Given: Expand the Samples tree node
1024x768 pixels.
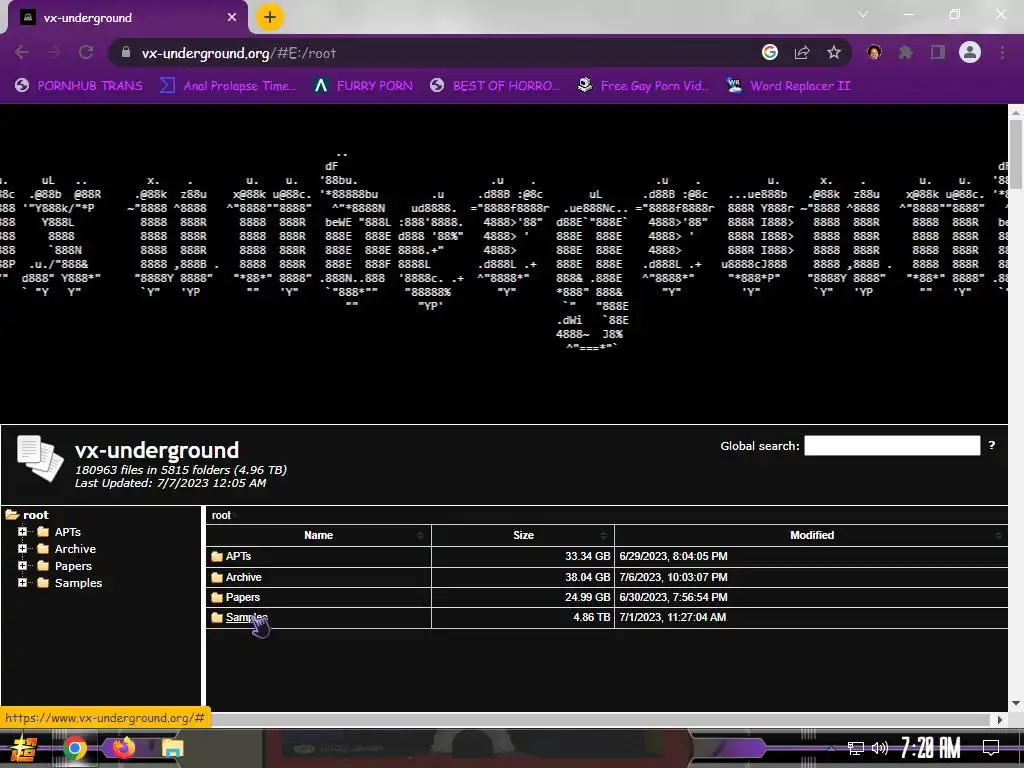Looking at the screenshot, I should click(x=22, y=583).
